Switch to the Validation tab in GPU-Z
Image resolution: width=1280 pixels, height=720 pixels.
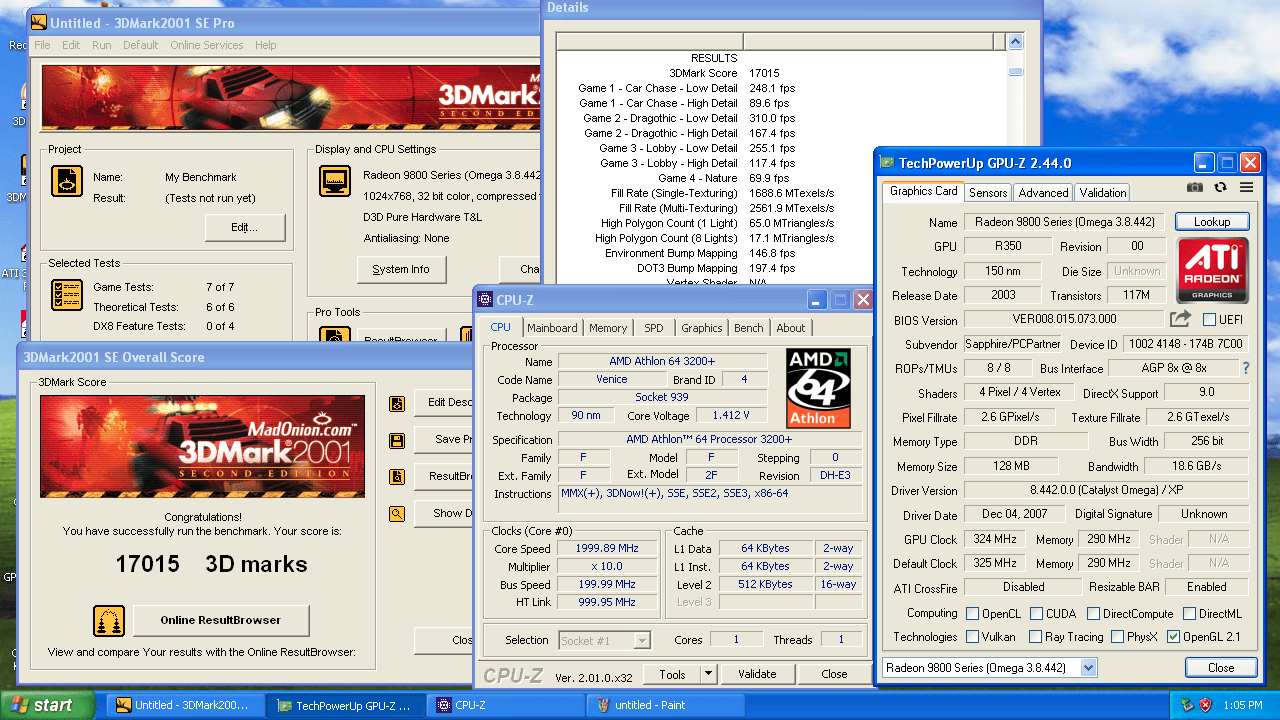(1103, 192)
